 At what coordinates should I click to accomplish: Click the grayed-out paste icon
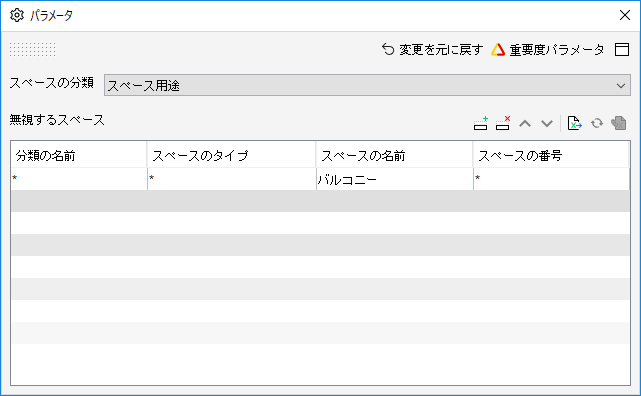(619, 123)
